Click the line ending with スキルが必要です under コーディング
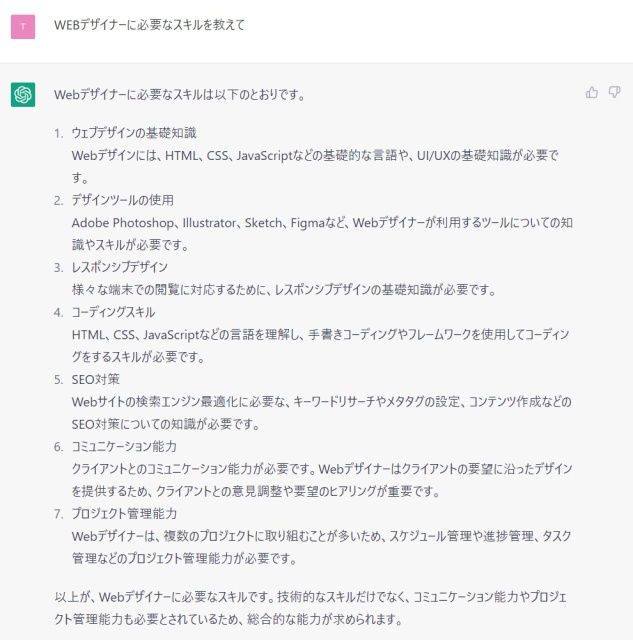This screenshot has width=633, height=640. pos(138,357)
